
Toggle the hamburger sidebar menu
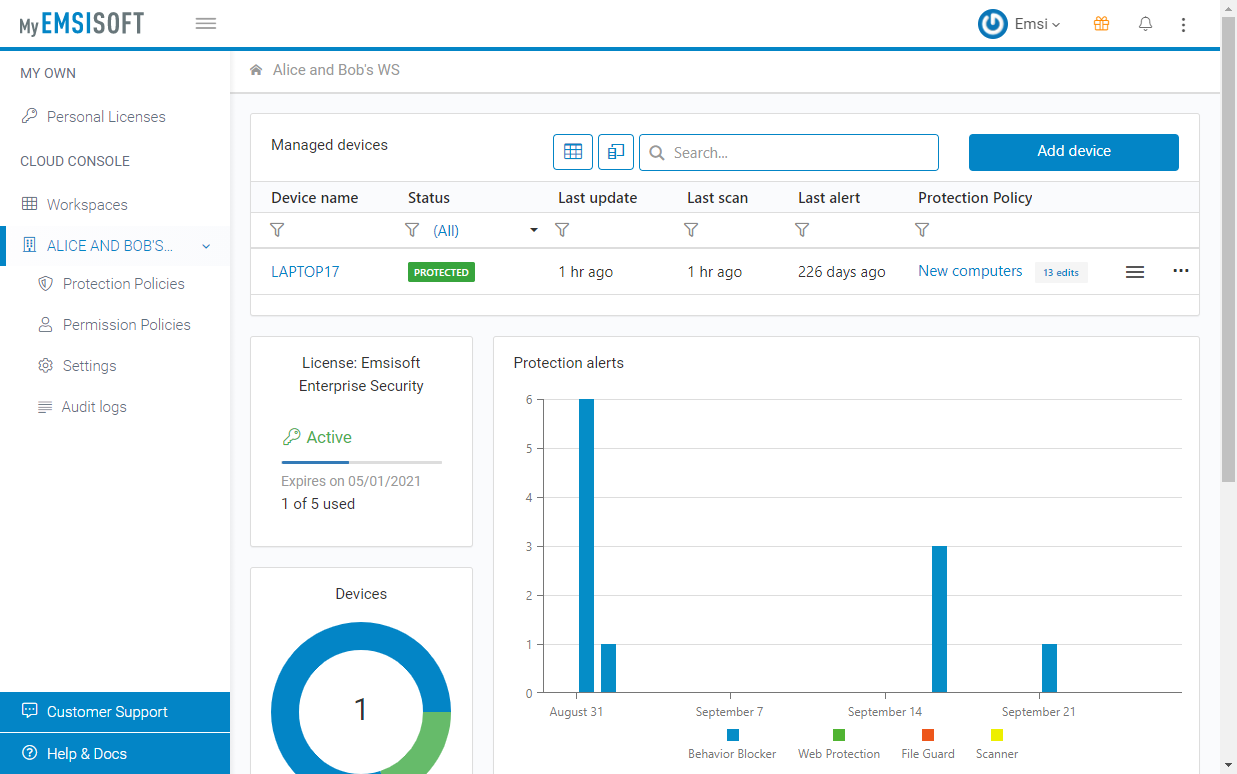206,24
